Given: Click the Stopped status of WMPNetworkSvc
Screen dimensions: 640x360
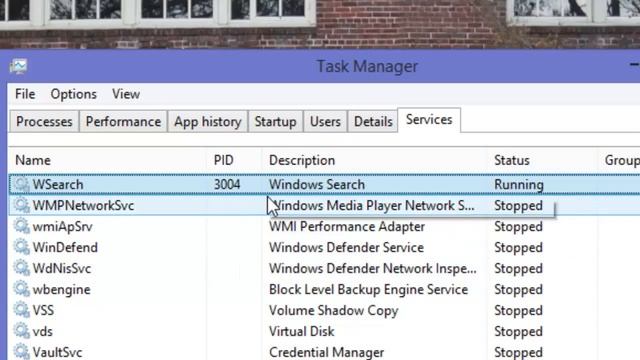Looking at the screenshot, I should 518,206.
